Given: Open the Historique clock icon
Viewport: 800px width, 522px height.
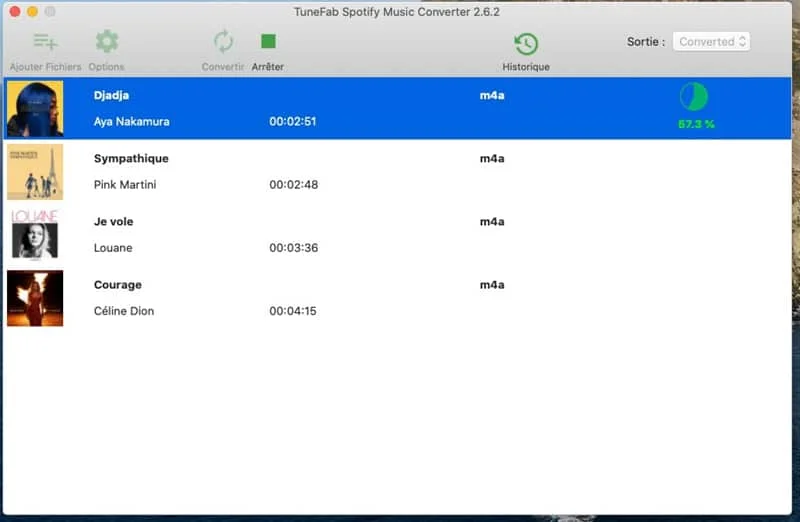Looking at the screenshot, I should (526, 44).
